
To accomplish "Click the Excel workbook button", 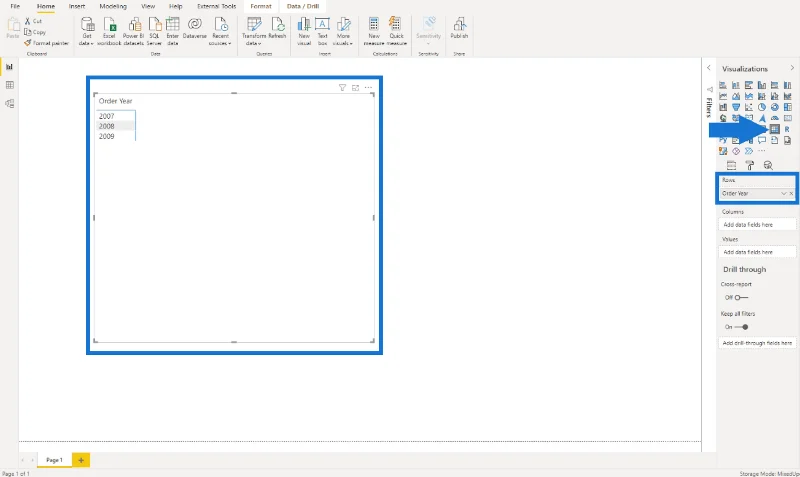I will coord(109,32).
